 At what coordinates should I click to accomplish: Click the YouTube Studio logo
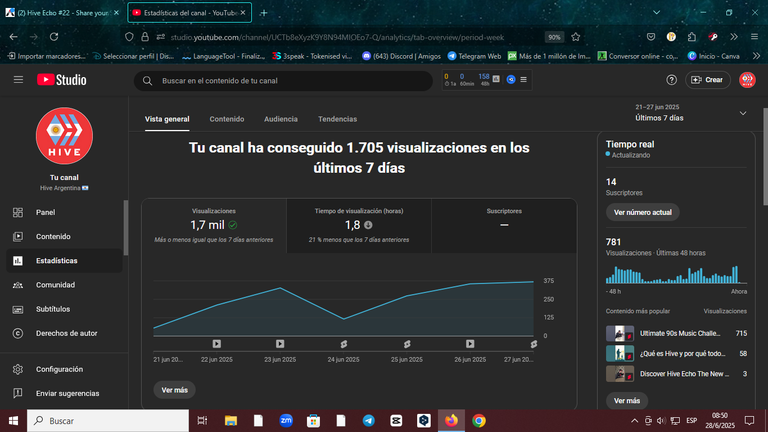point(62,79)
